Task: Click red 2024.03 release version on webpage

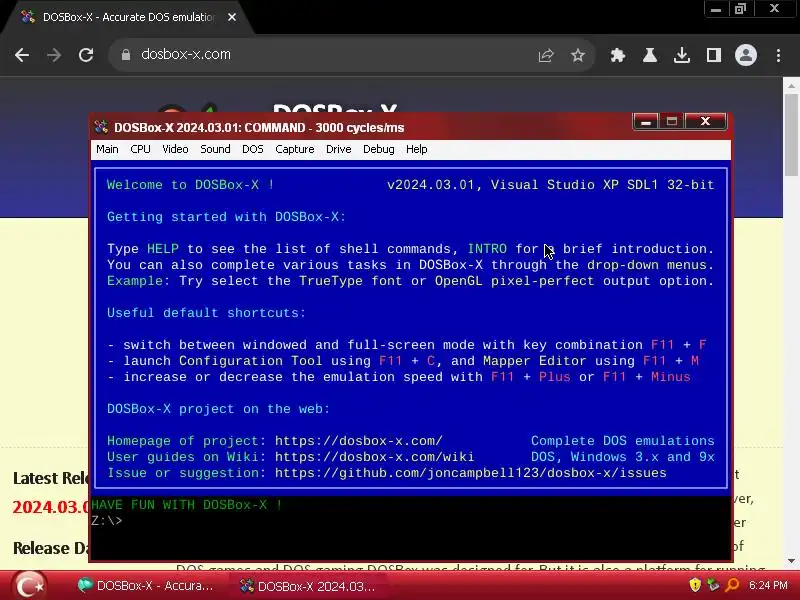Action: 51,507
